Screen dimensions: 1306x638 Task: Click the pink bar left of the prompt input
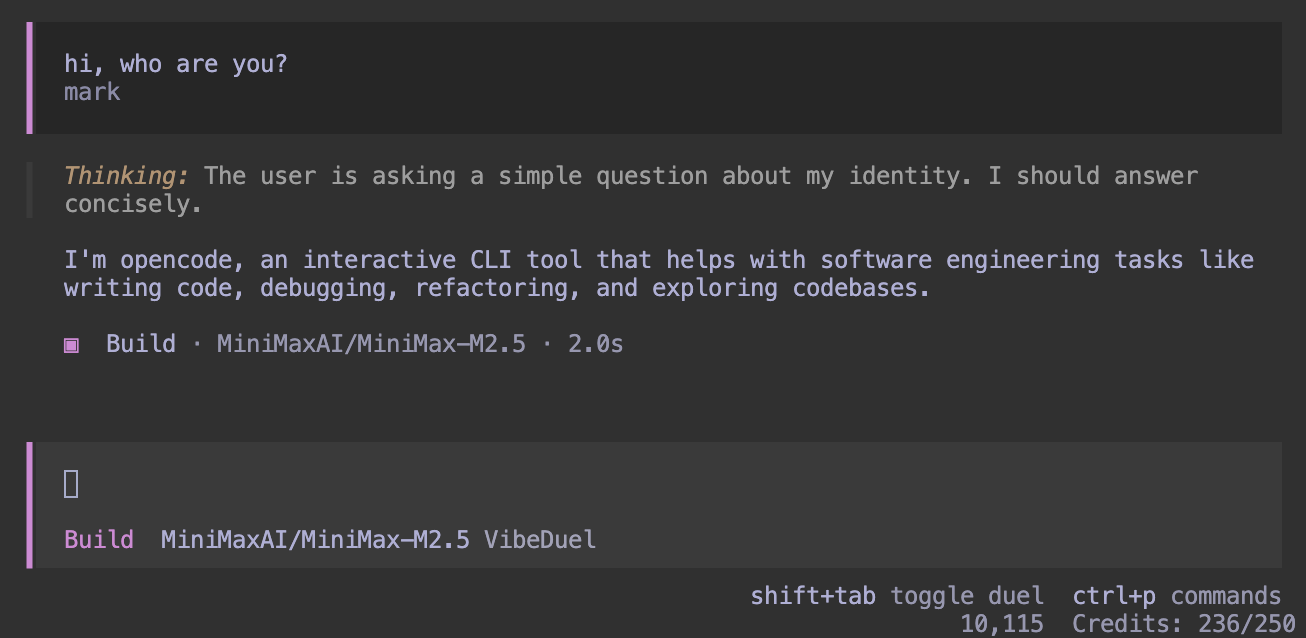[30, 505]
